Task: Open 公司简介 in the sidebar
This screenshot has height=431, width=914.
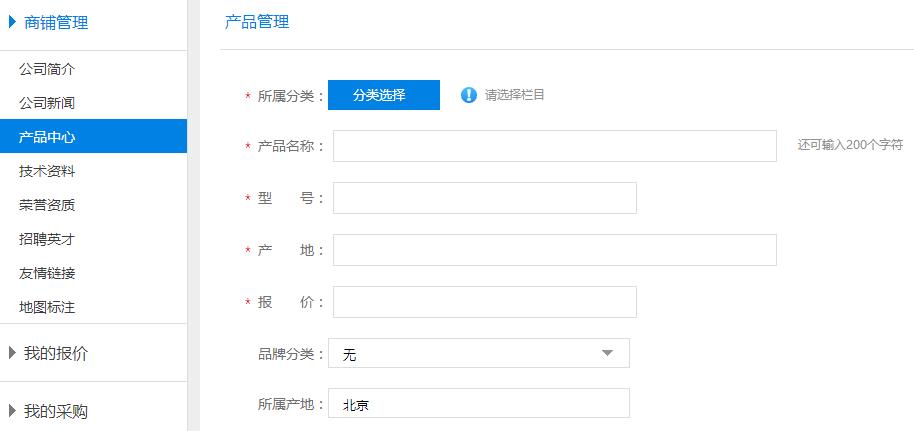Action: [x=47, y=69]
